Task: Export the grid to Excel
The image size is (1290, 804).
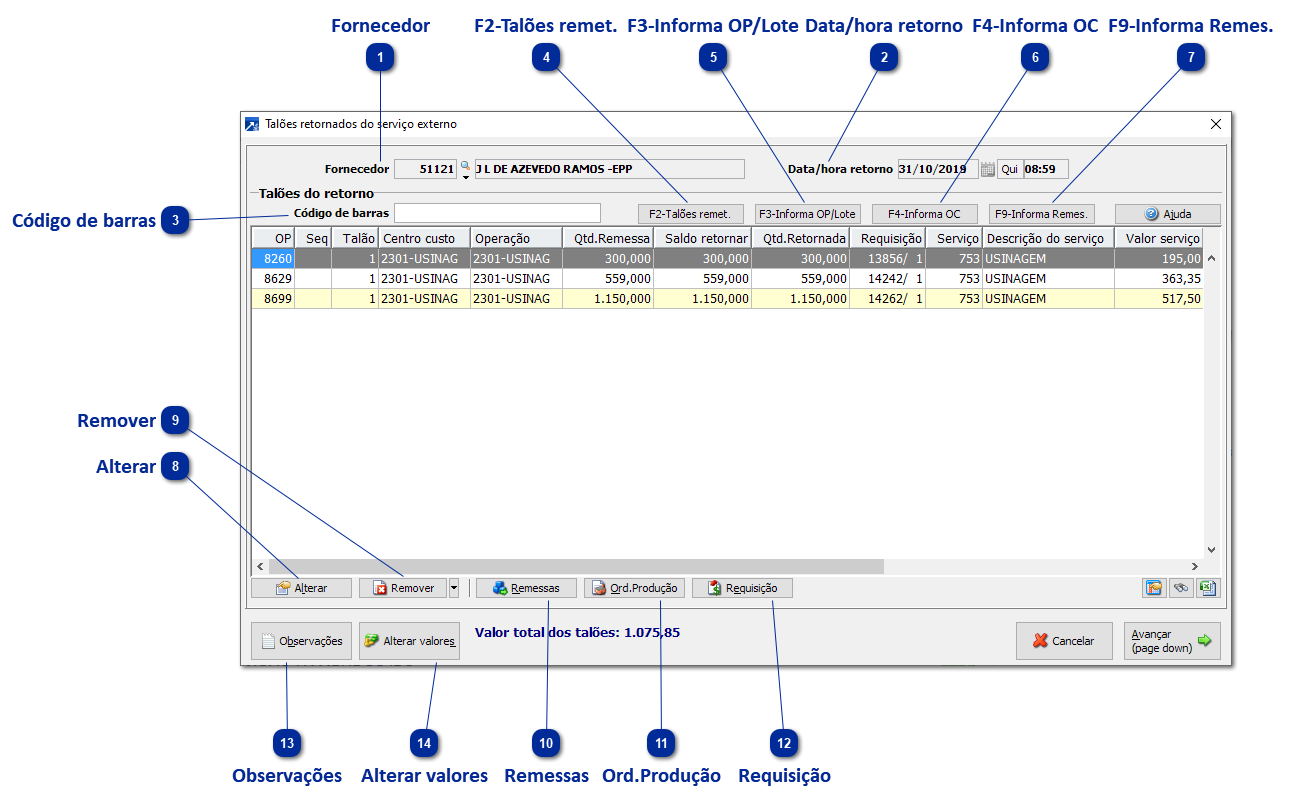Action: pos(1208,588)
